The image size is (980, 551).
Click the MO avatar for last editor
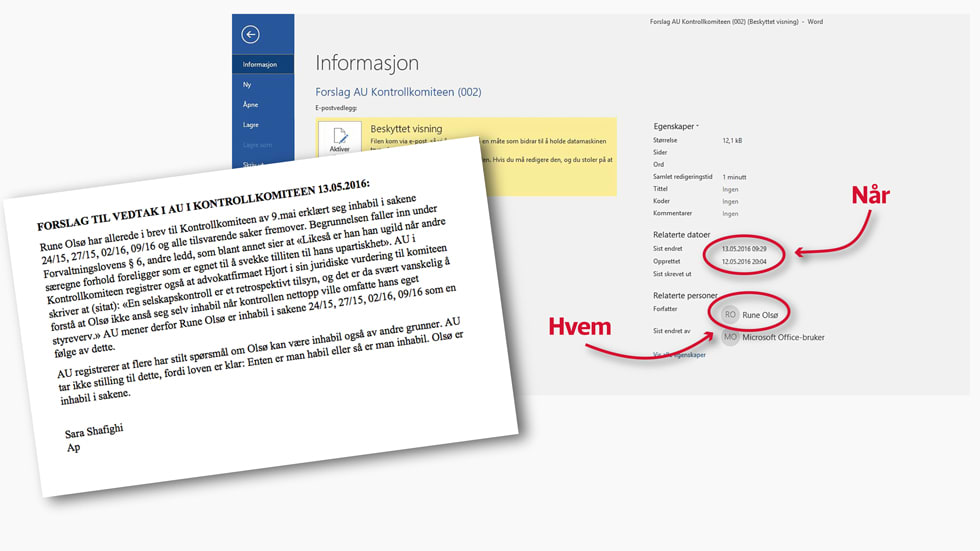(x=731, y=337)
